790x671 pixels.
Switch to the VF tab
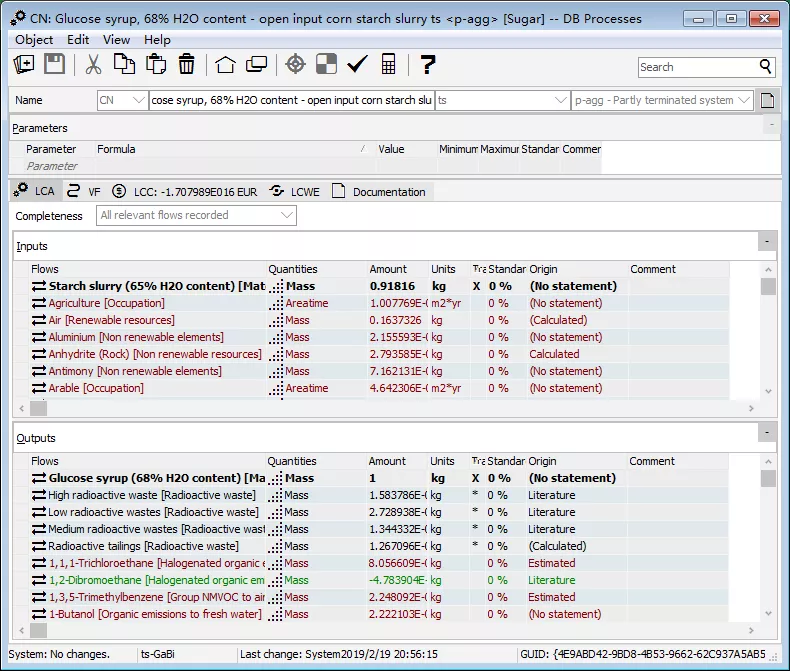point(84,191)
